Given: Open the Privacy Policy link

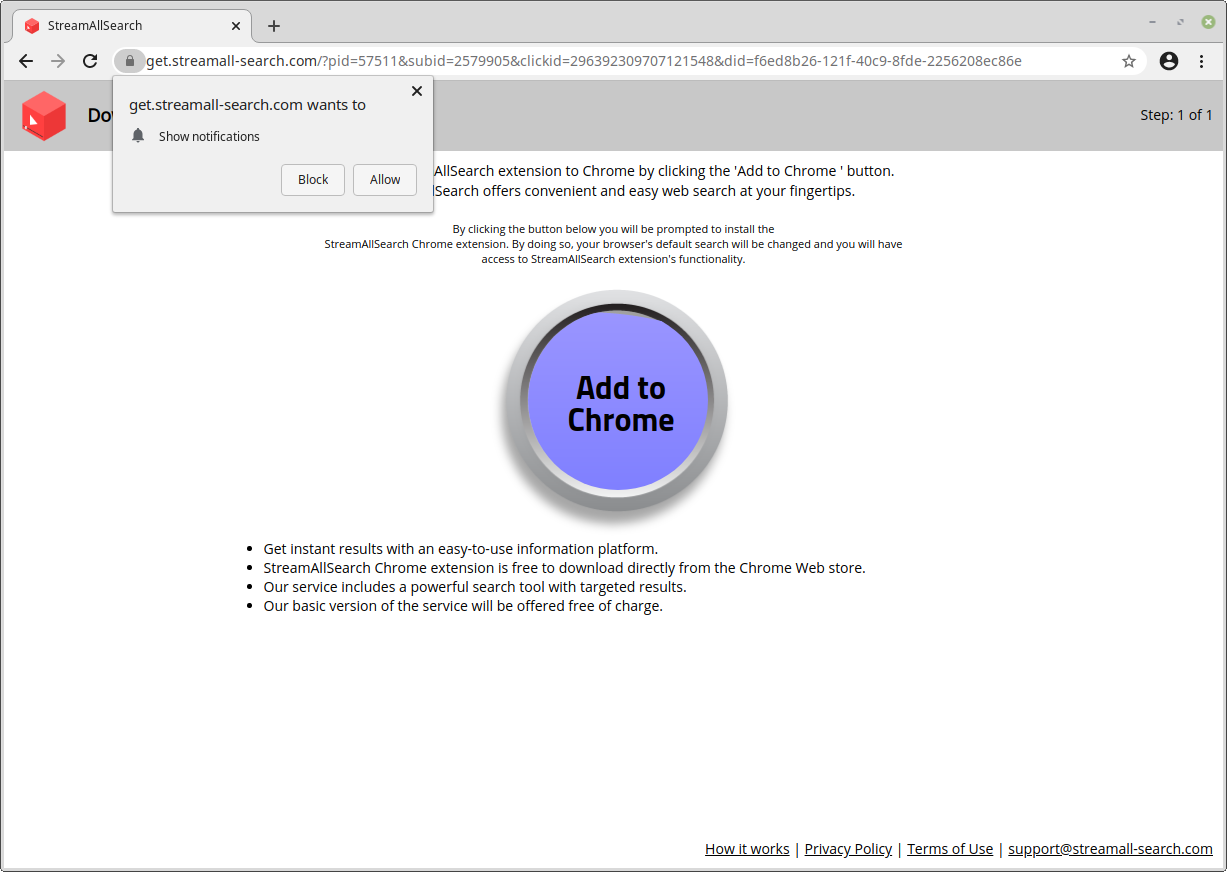Looking at the screenshot, I should click(x=848, y=849).
